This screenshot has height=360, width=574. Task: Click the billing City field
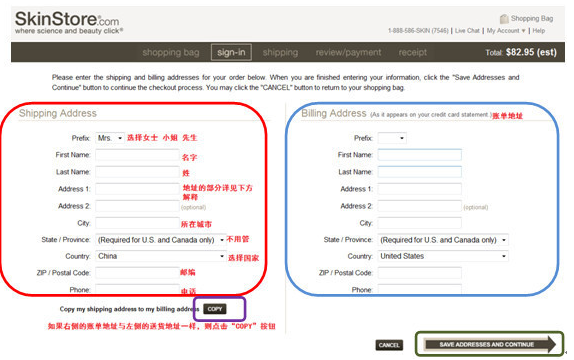click(x=420, y=223)
